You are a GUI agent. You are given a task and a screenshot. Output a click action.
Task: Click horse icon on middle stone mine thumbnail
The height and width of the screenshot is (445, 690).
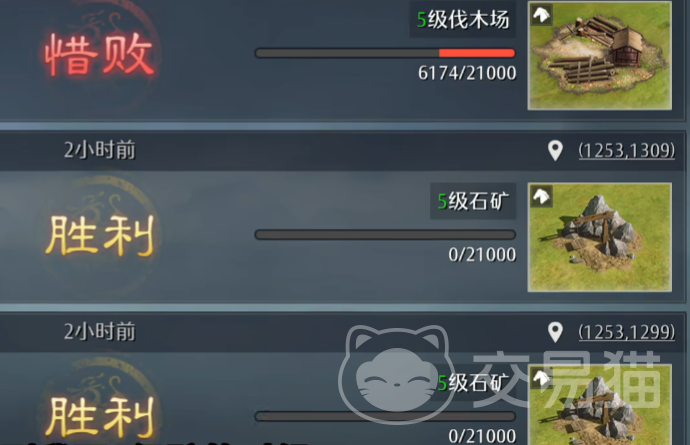click(541, 196)
